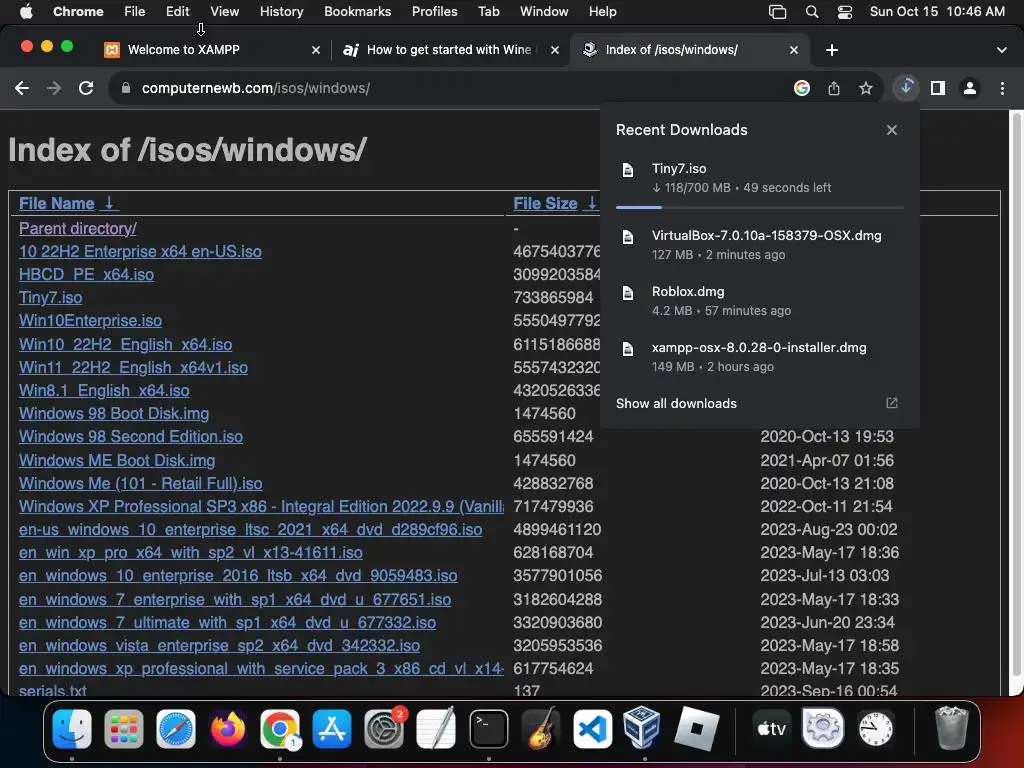Open the Google icon in address bar
This screenshot has height=768, width=1024.
pyautogui.click(x=801, y=88)
